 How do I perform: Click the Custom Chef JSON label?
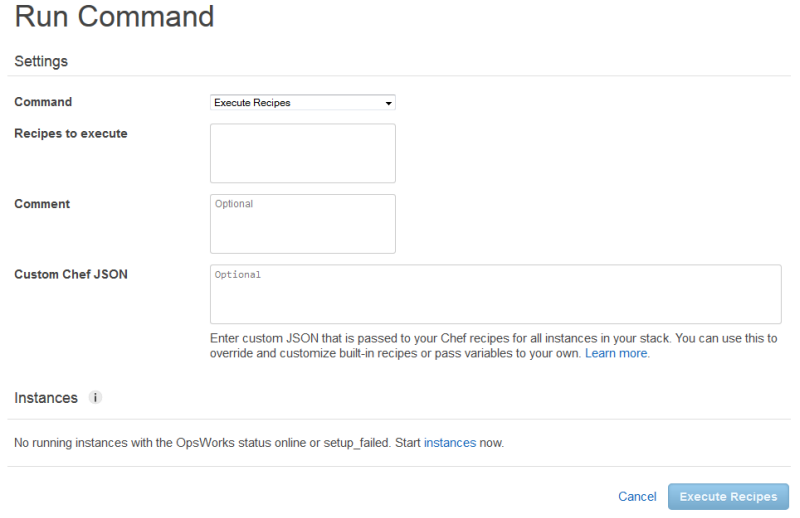pyautogui.click(x=71, y=274)
